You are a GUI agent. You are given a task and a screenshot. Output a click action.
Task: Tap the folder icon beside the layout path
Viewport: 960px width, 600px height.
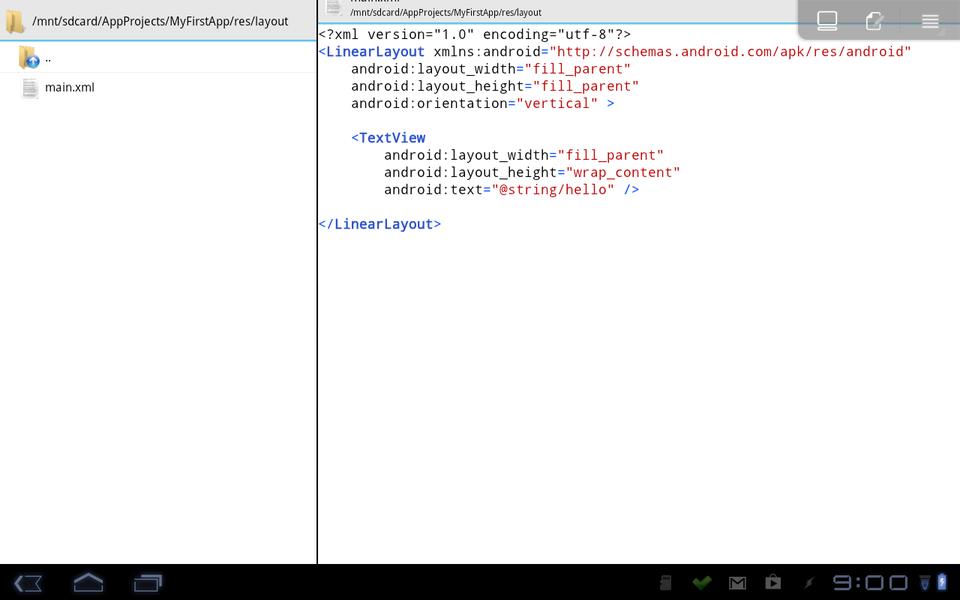(15, 21)
